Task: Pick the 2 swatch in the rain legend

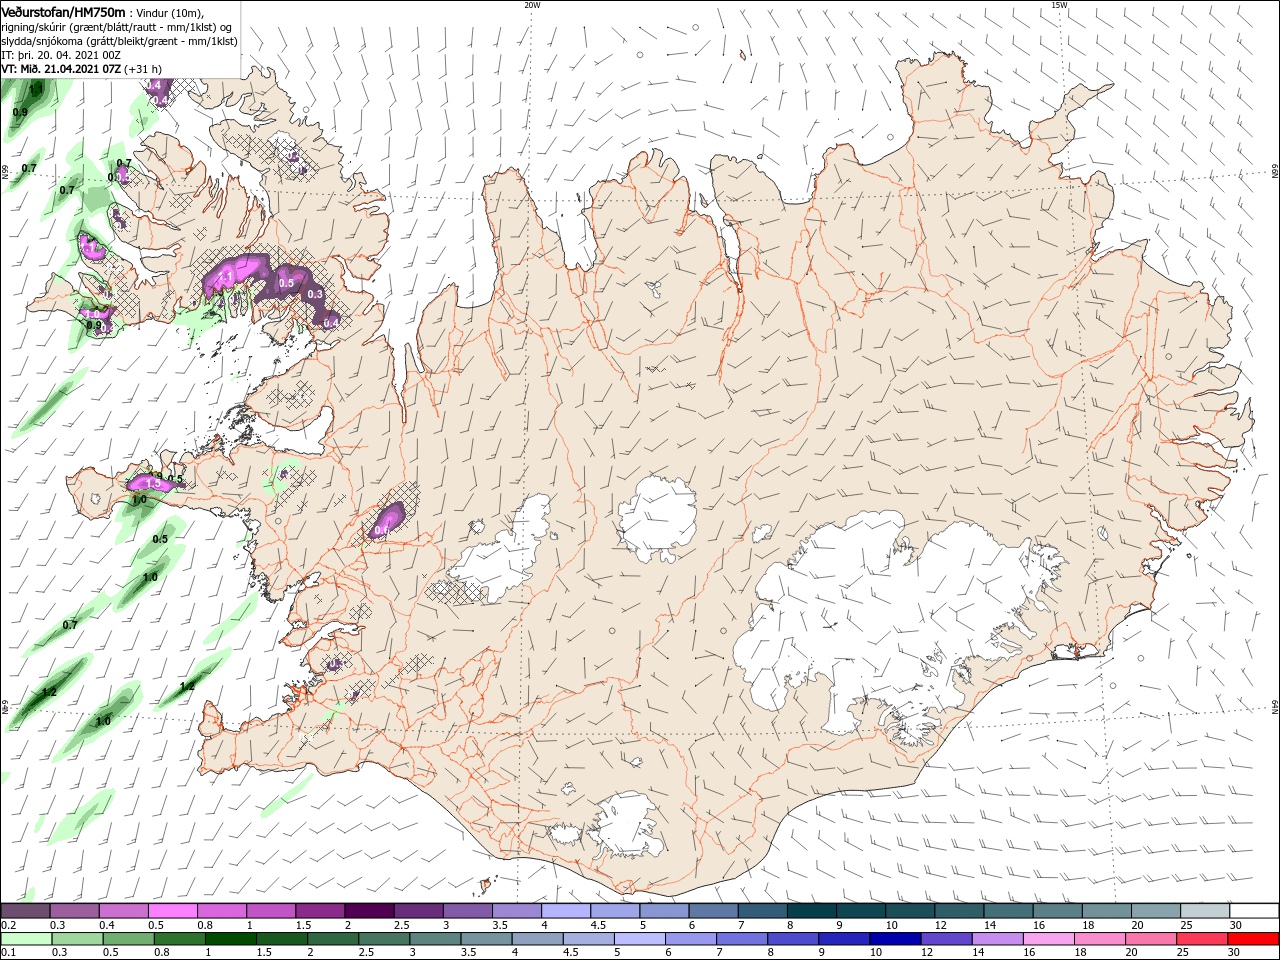Action: click(333, 939)
